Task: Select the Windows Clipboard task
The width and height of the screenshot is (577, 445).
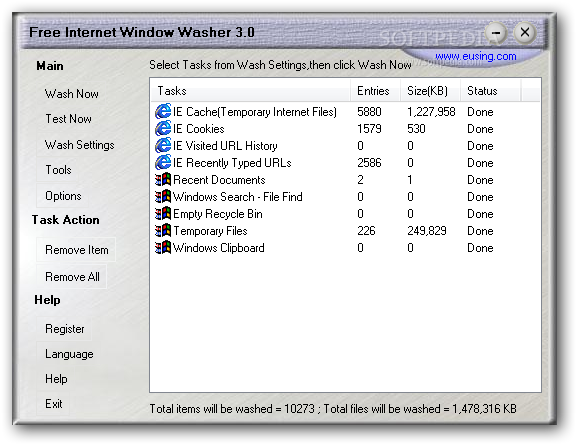Action: point(219,247)
